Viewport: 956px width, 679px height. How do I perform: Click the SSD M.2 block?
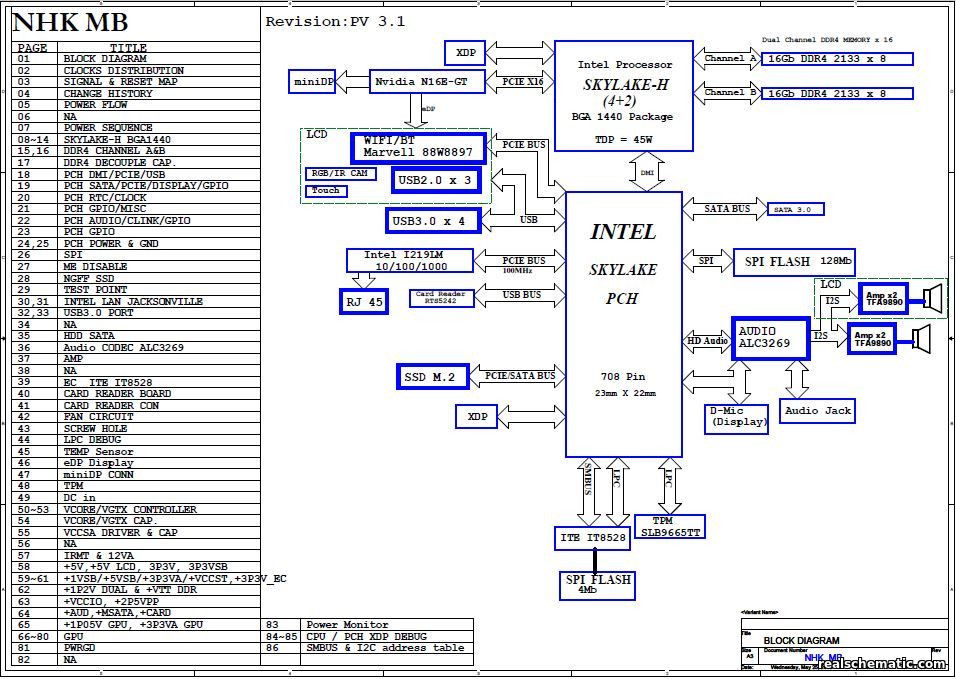tap(431, 377)
